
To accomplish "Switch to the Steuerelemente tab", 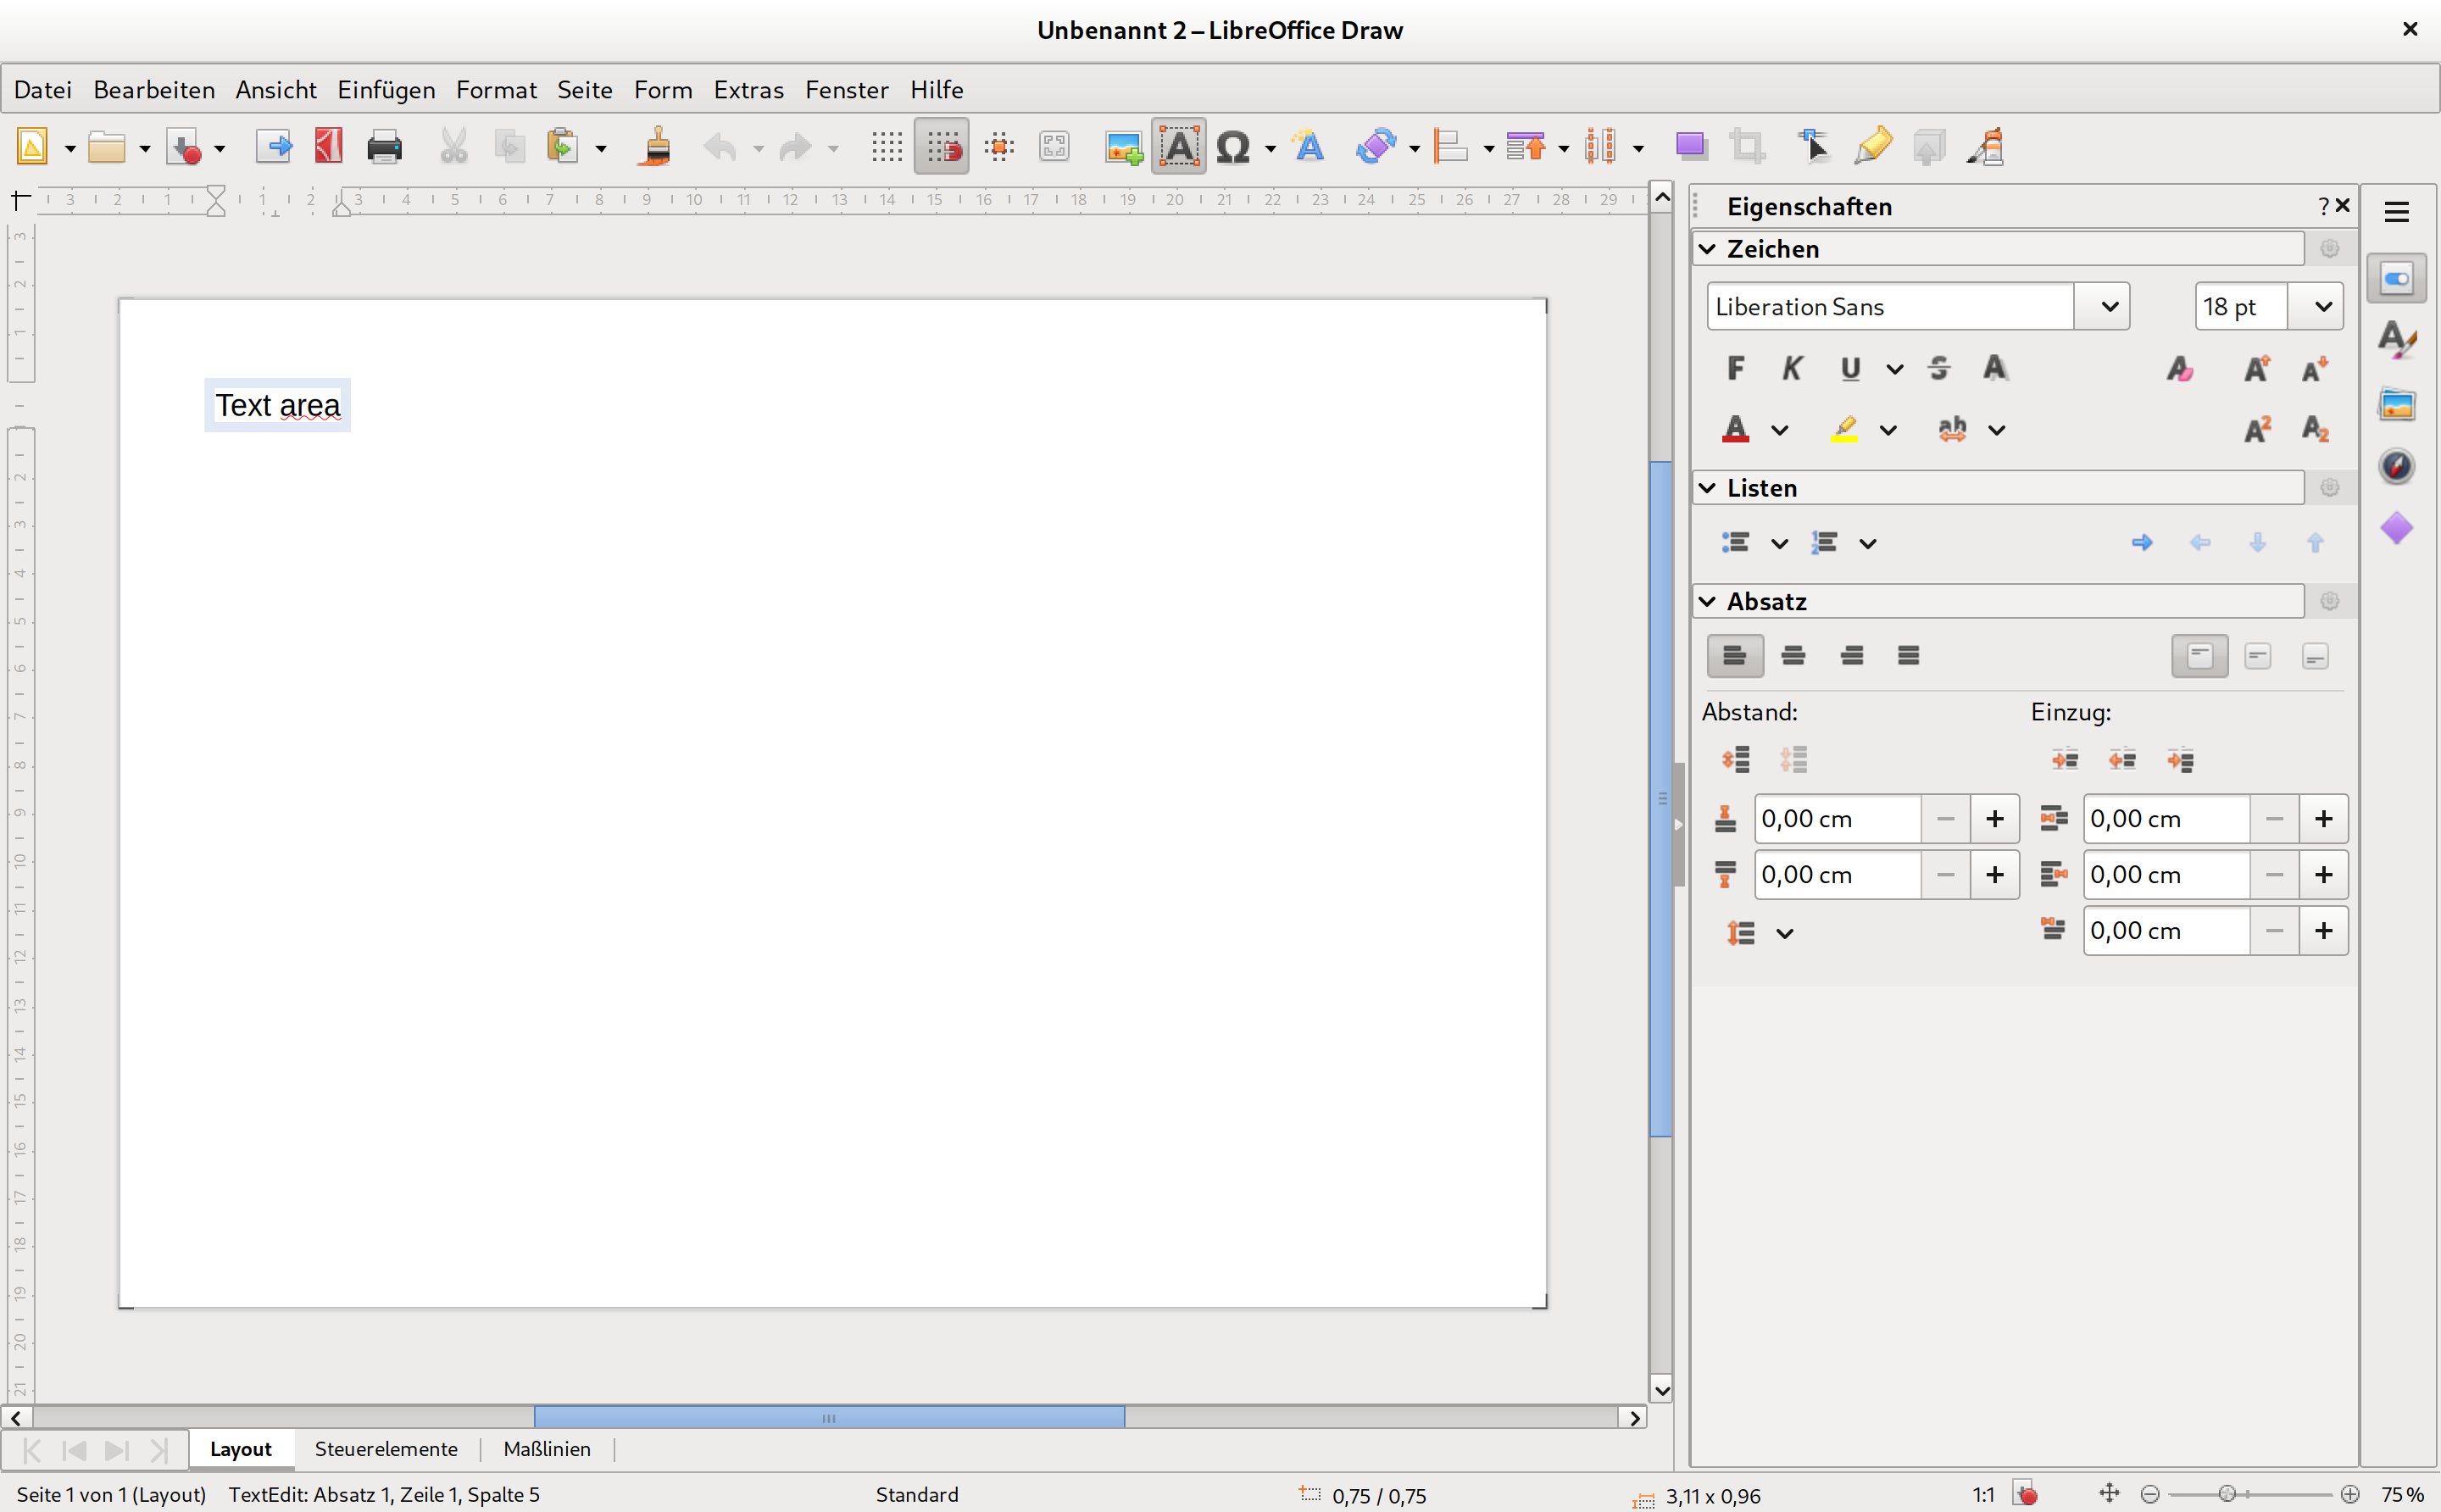I will pos(386,1449).
